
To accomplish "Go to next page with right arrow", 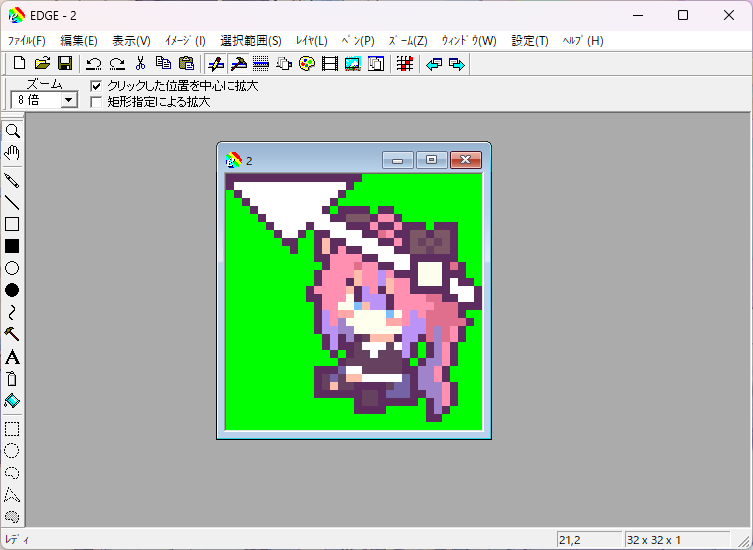I will (457, 63).
